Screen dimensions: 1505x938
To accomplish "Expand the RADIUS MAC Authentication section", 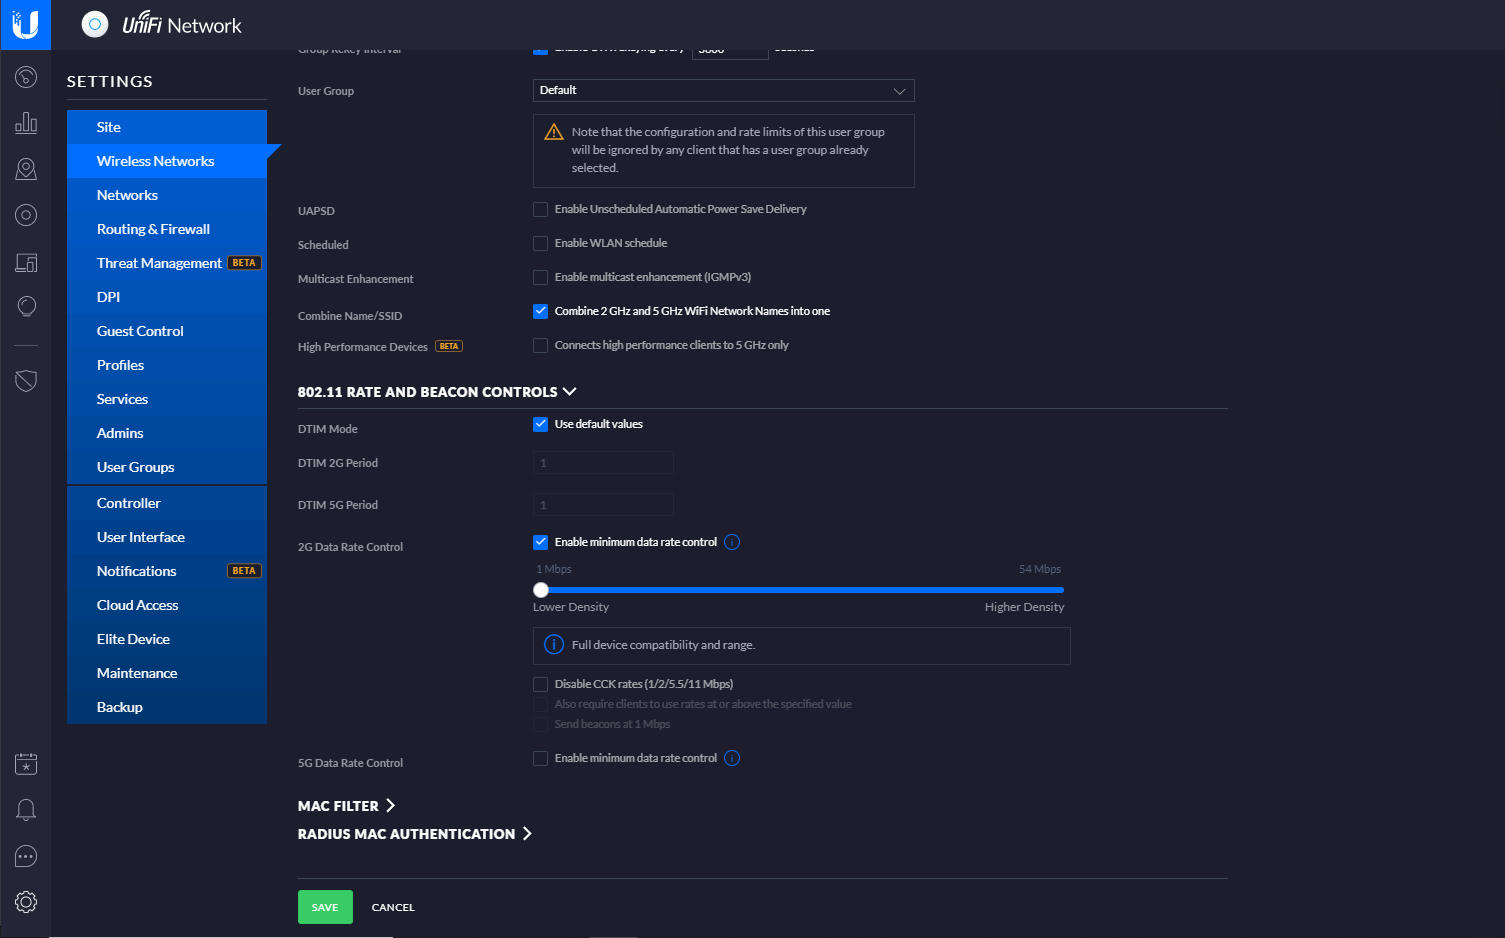I will point(414,834).
